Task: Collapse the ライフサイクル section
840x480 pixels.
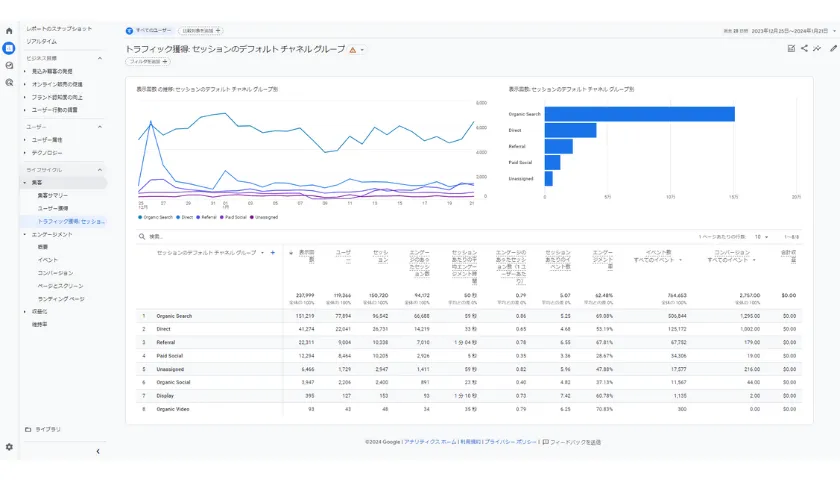Action: click(99, 170)
